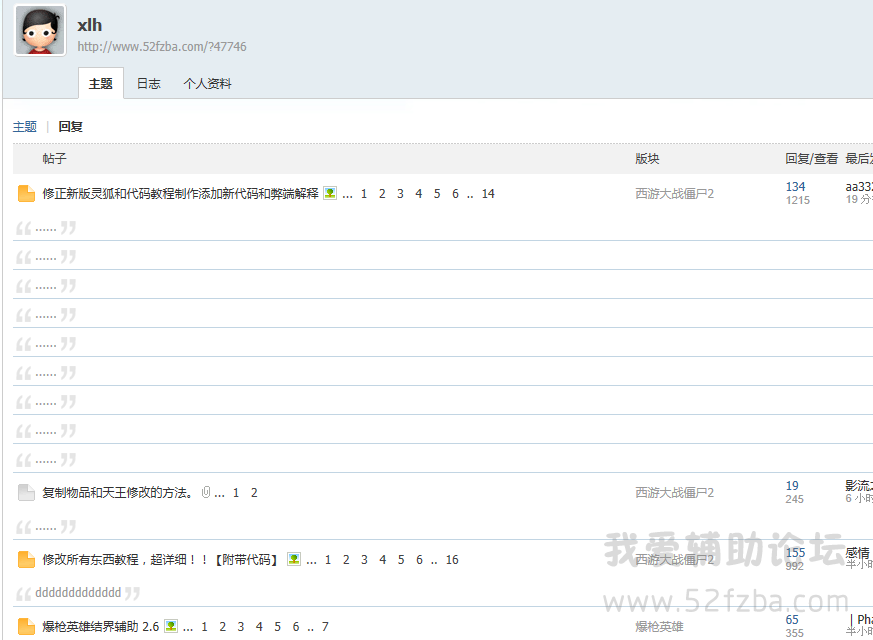Go to page 16 of 修改所有东西教程 thread

point(452,560)
